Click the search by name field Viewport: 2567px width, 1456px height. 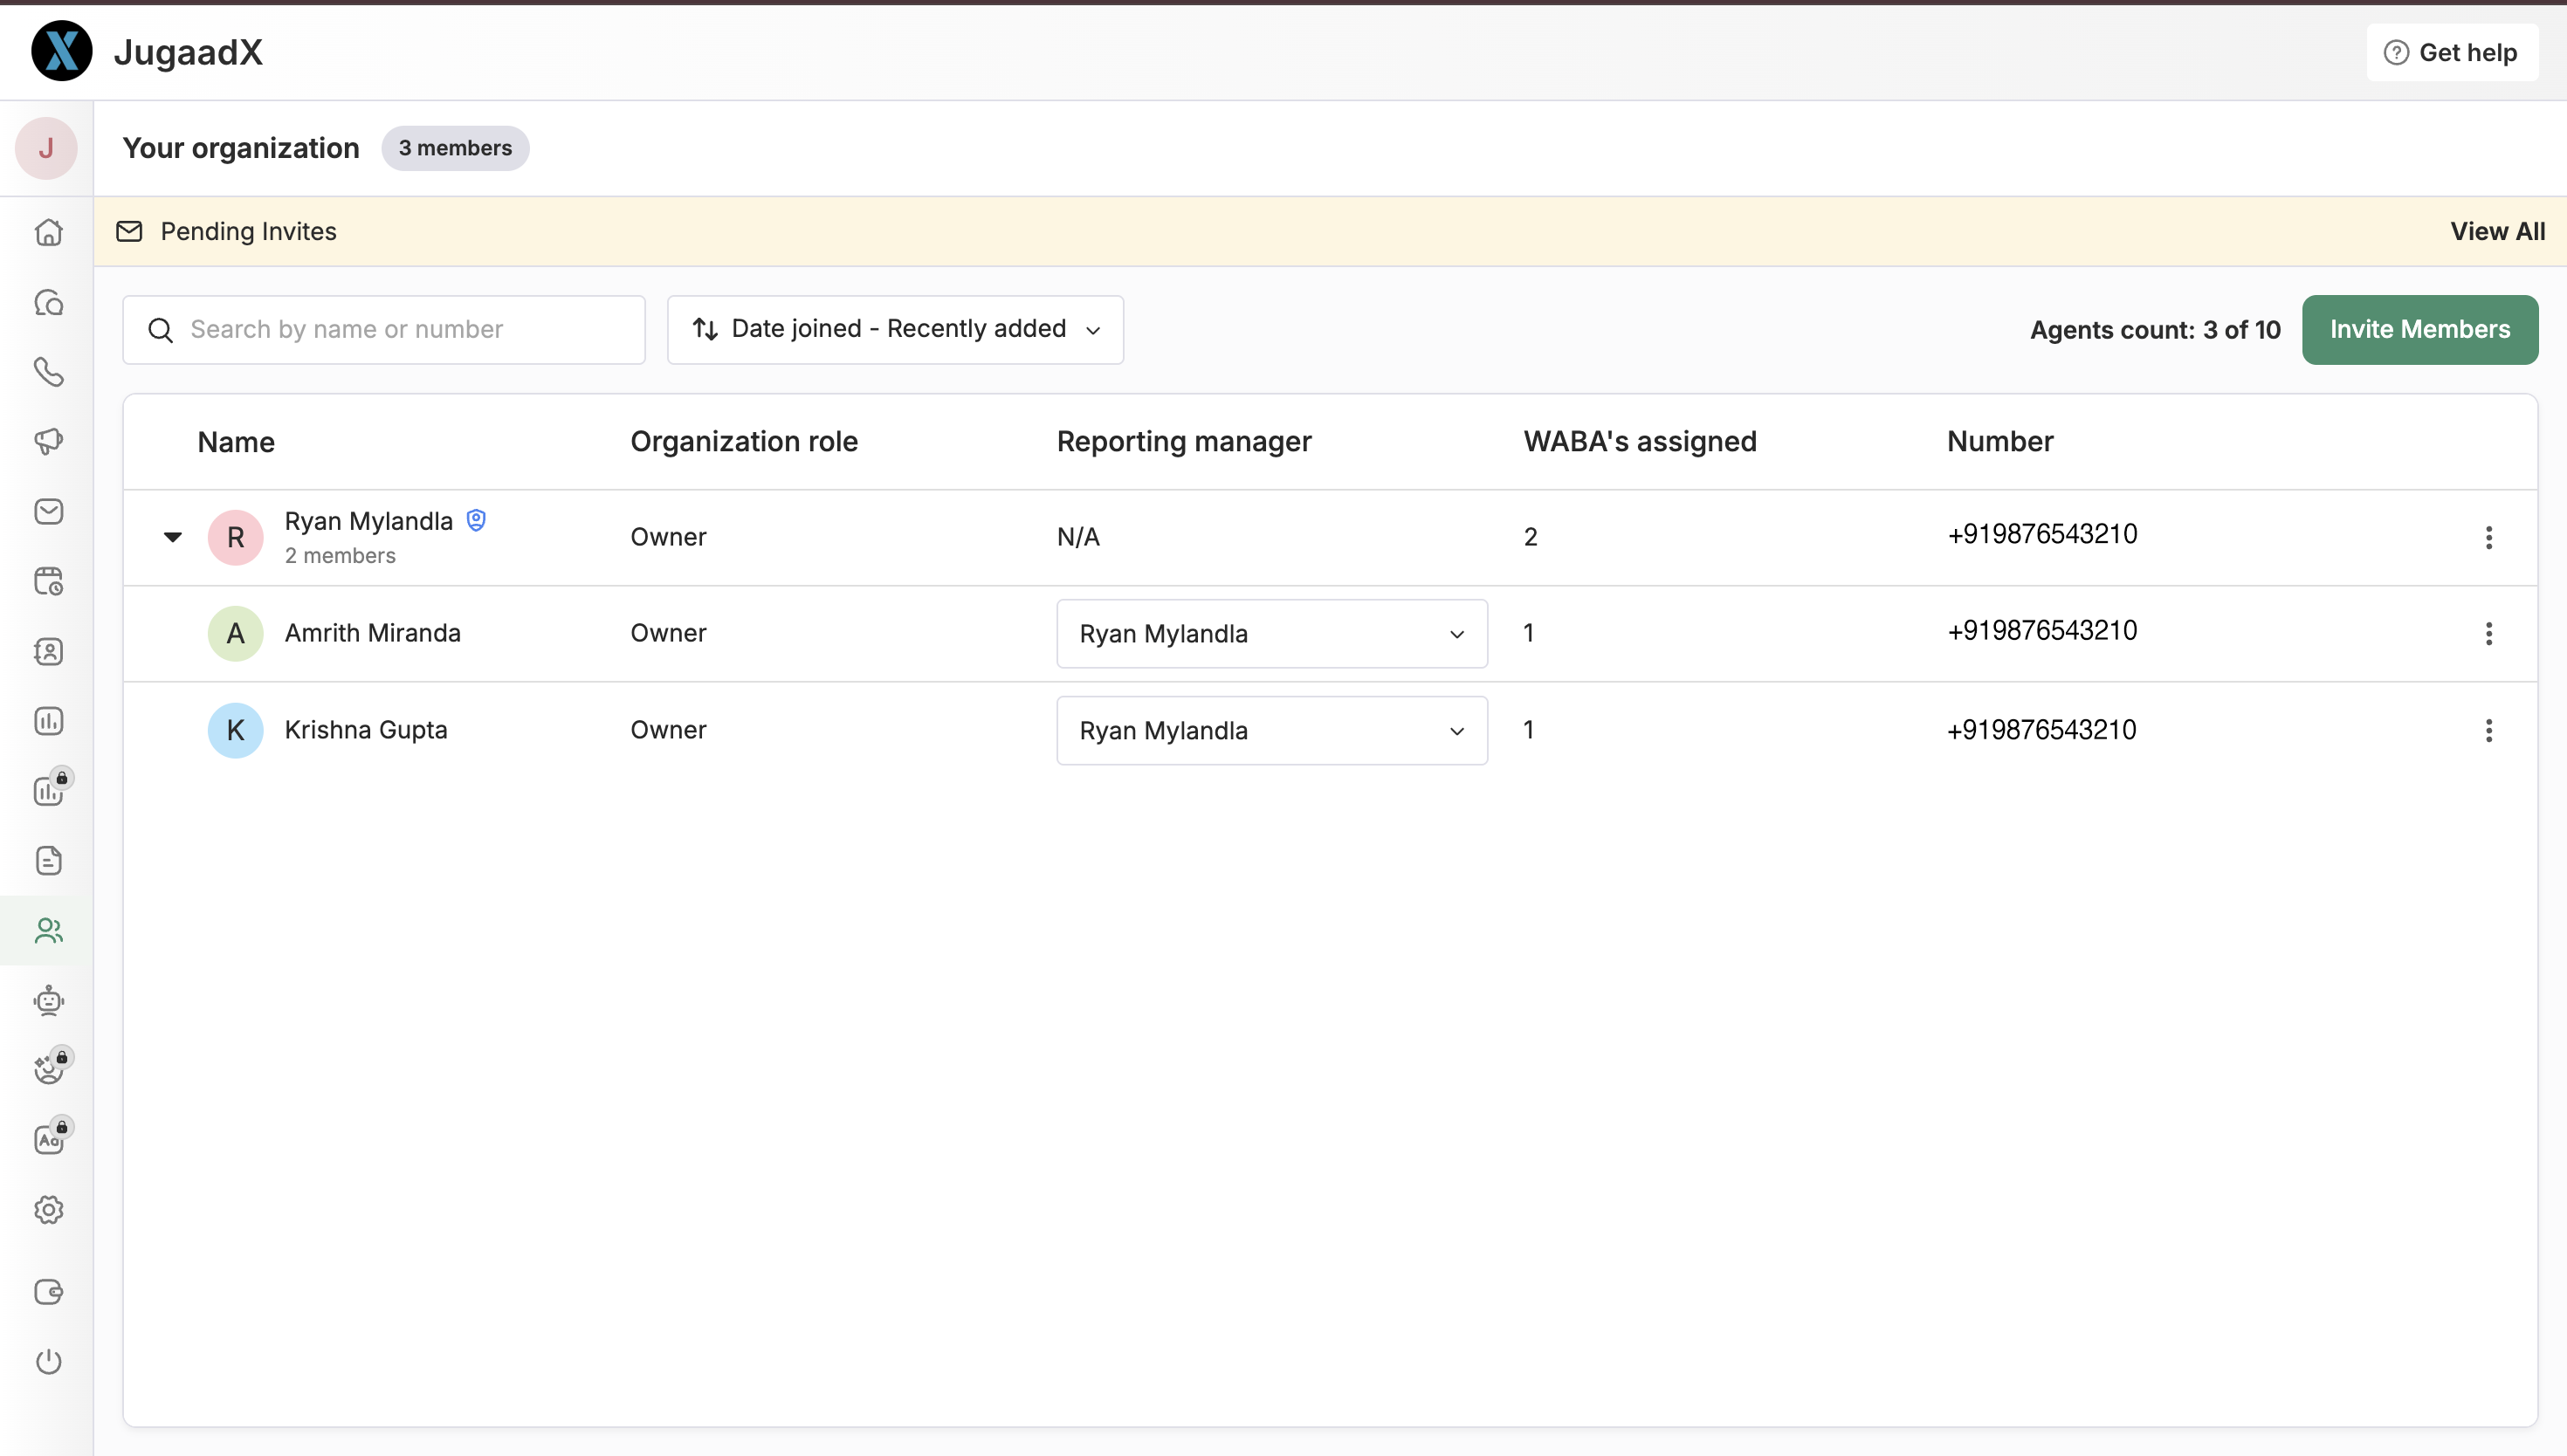pyautogui.click(x=384, y=329)
